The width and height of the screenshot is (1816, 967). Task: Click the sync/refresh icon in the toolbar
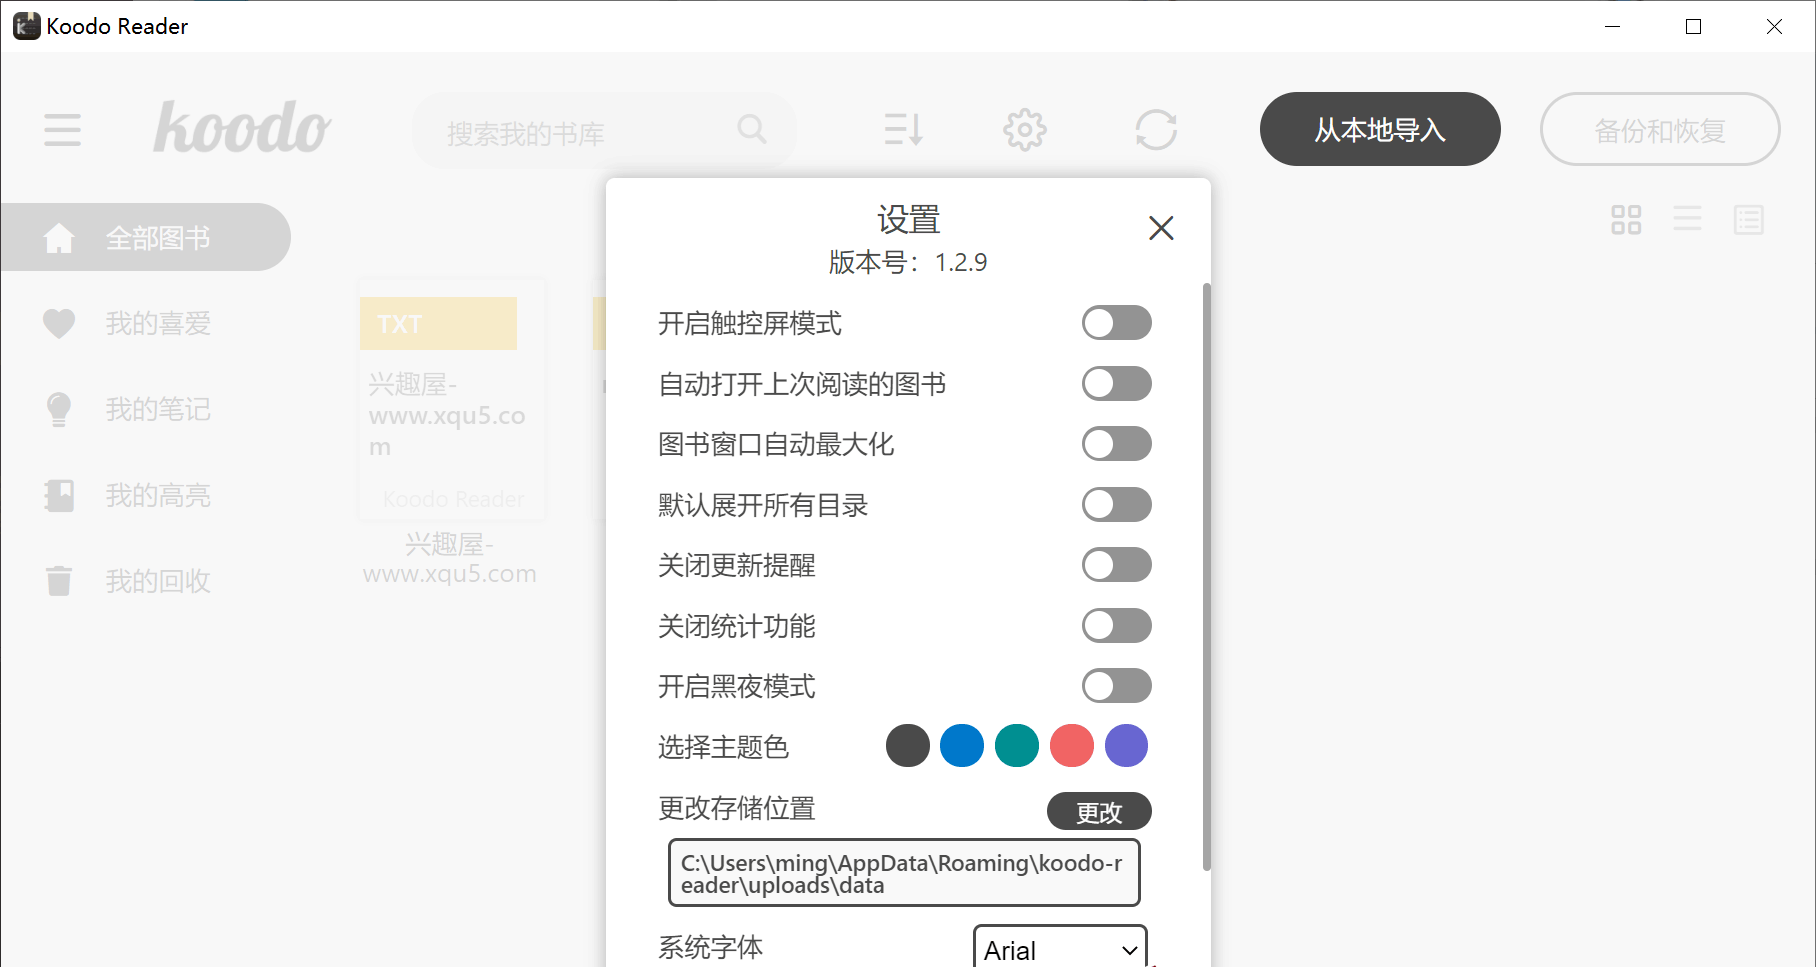click(1157, 129)
